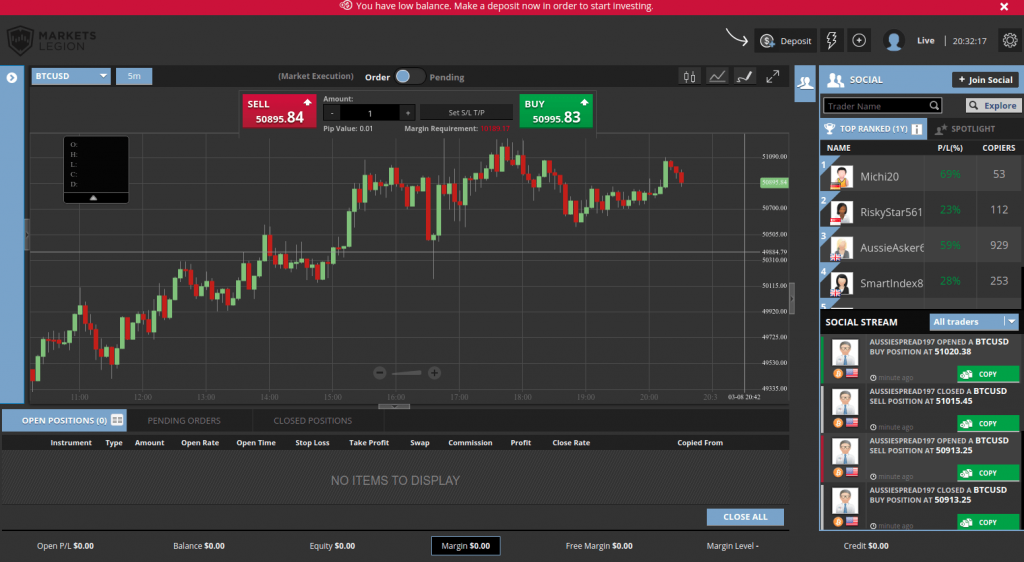Viewport: 1024px width, 562px height.
Task: Collapse the OHLC info box arrow
Action: (x=93, y=197)
